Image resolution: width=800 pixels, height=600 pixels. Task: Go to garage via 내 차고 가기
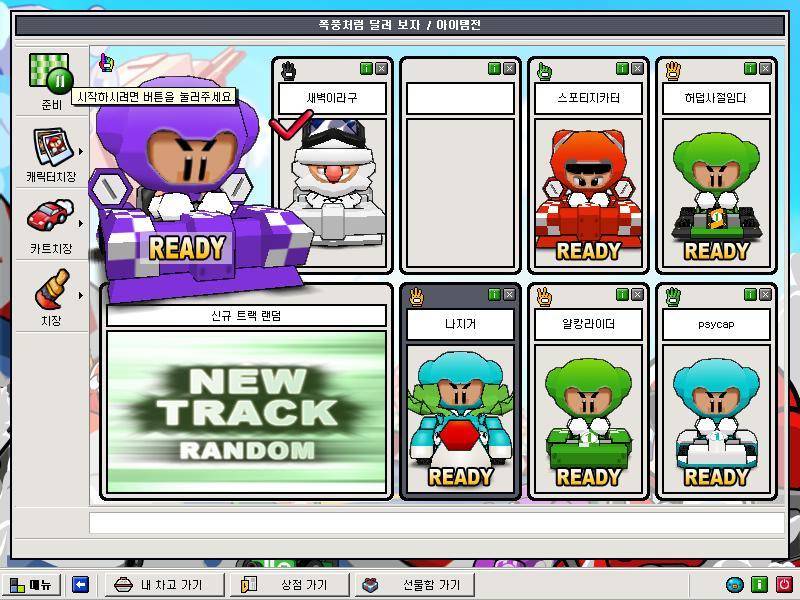(x=160, y=585)
